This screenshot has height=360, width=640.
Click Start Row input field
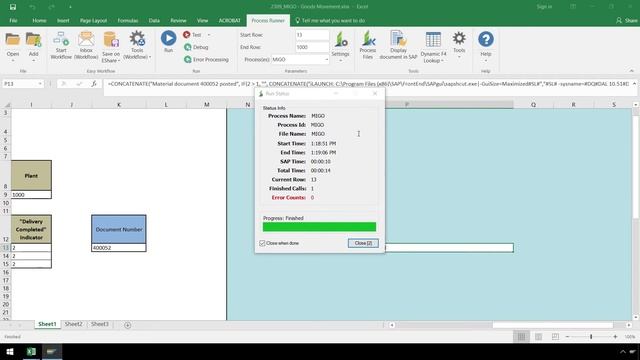[312, 35]
